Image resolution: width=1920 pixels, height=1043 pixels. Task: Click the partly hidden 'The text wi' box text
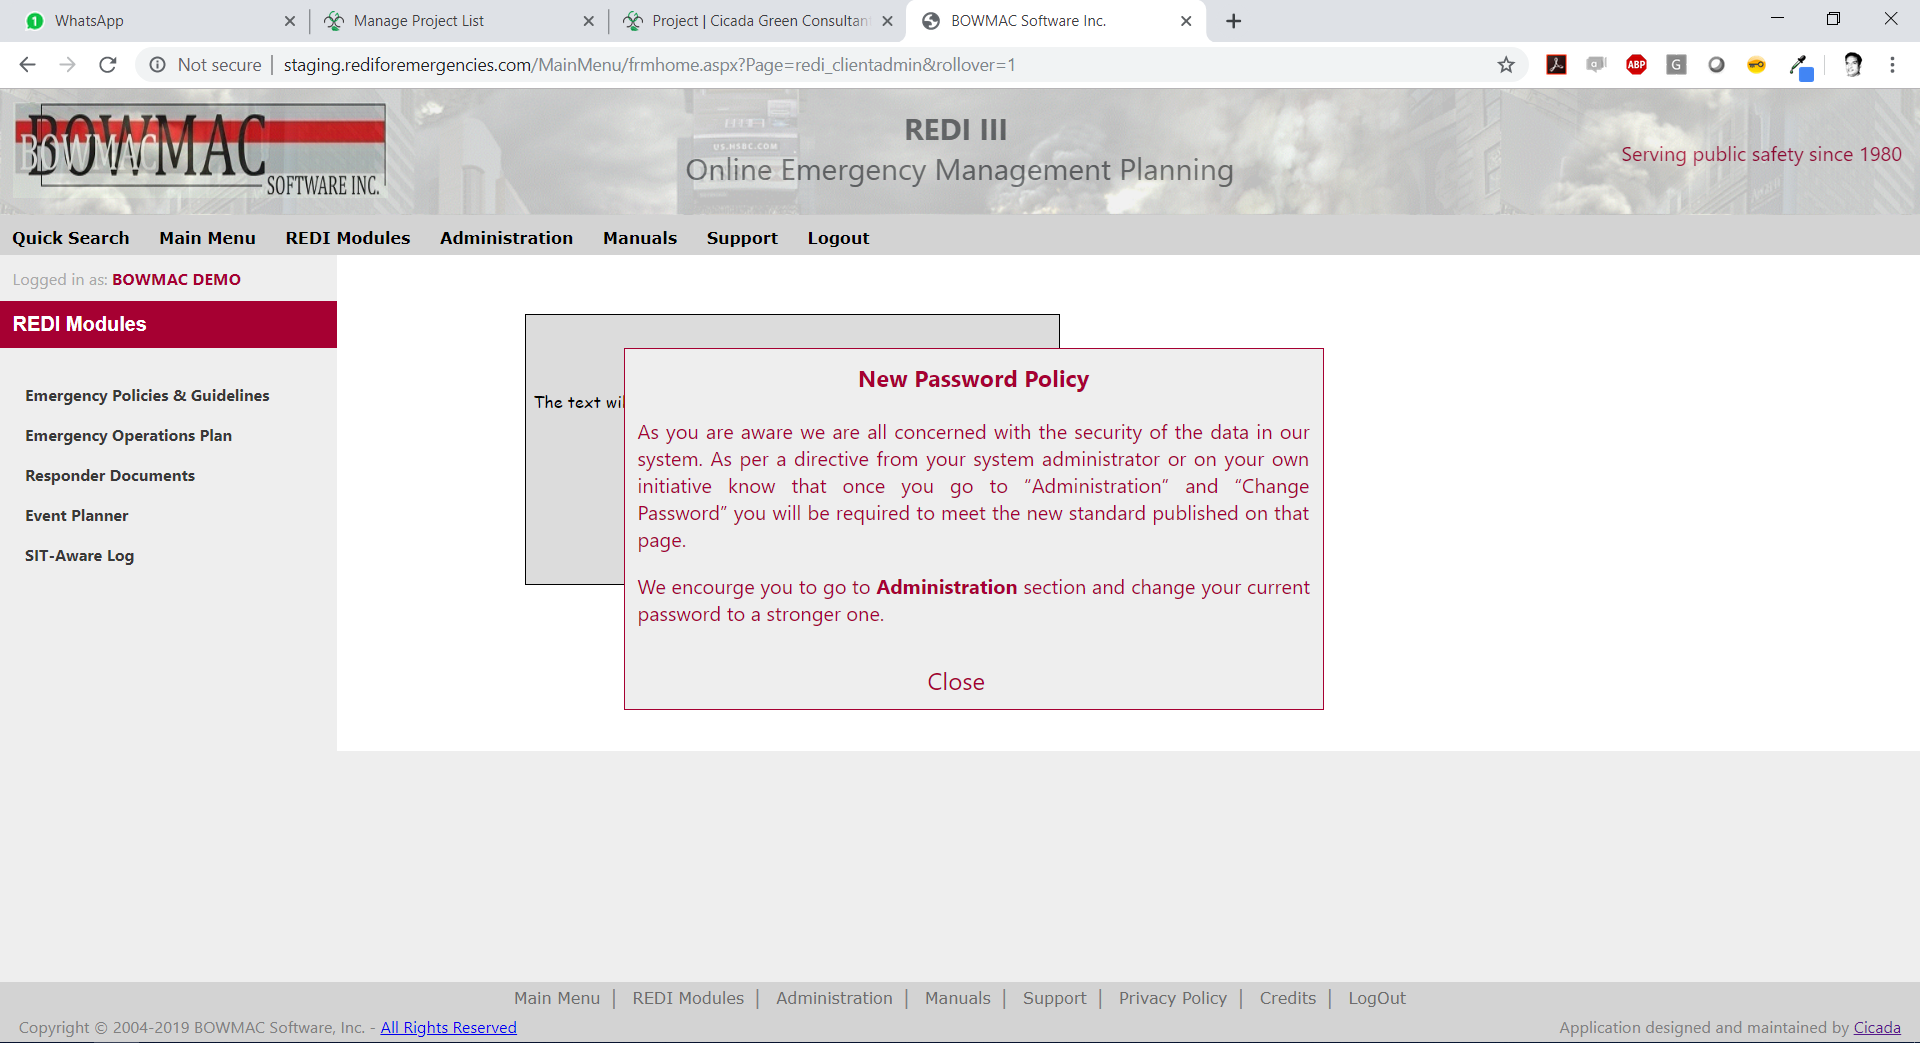(x=578, y=402)
